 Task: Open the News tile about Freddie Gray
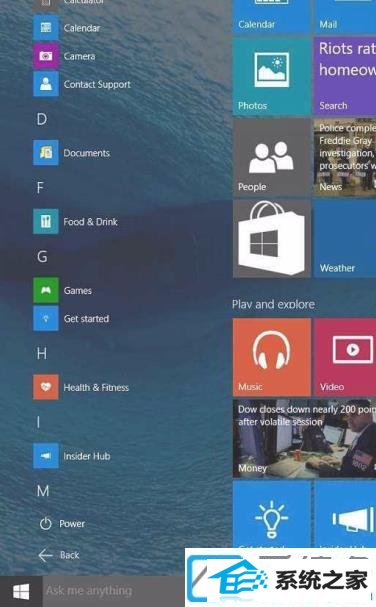click(345, 158)
